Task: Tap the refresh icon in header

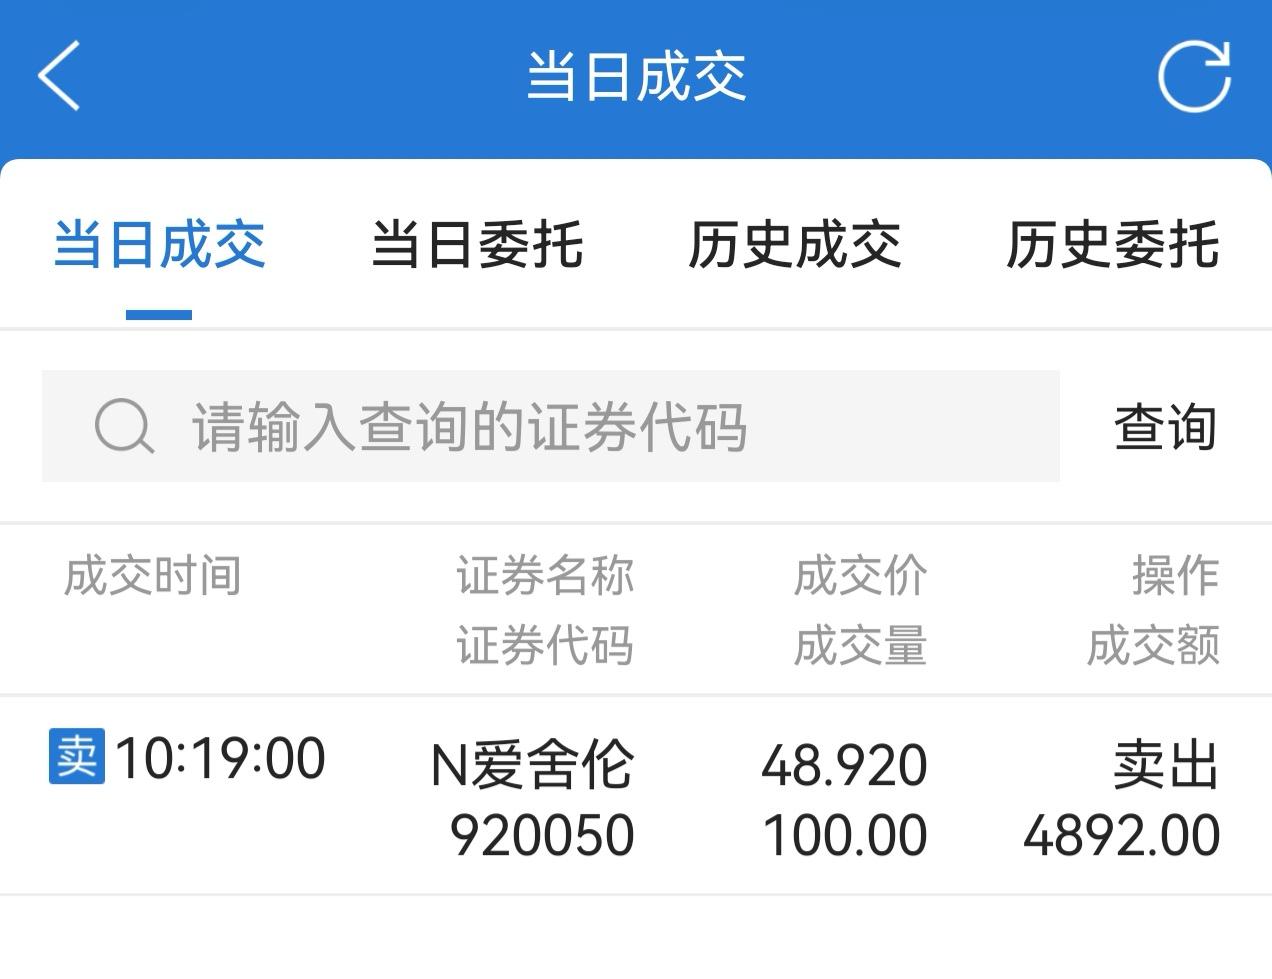Action: [x=1194, y=76]
